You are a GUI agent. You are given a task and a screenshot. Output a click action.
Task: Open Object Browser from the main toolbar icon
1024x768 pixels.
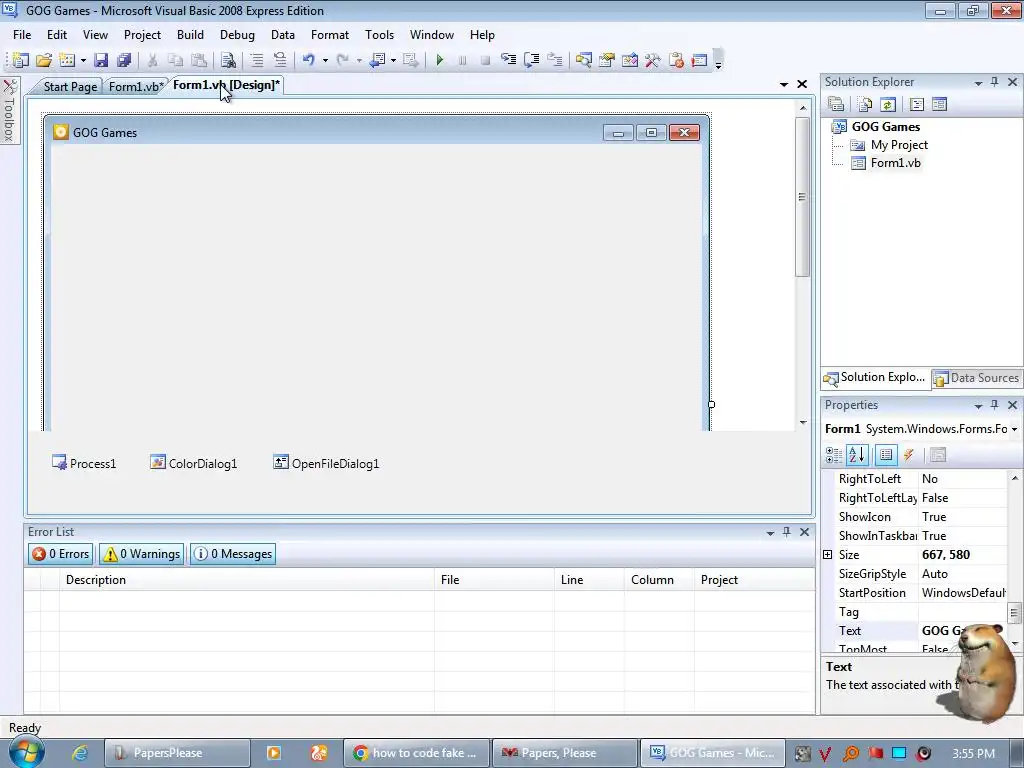(x=630, y=60)
